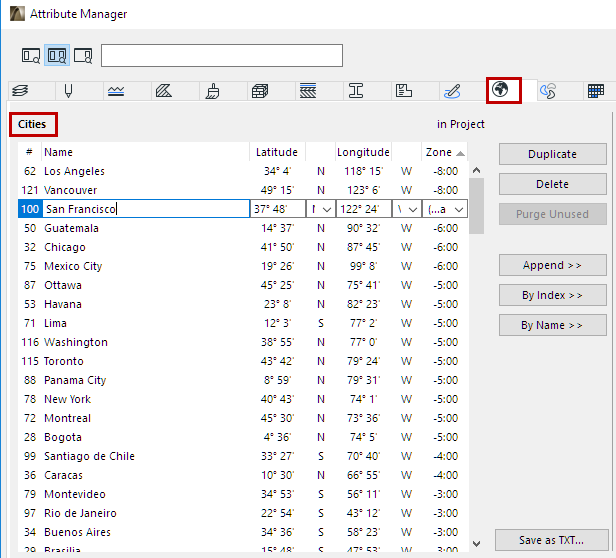Select the Caracas row

pyautogui.click(x=243, y=475)
